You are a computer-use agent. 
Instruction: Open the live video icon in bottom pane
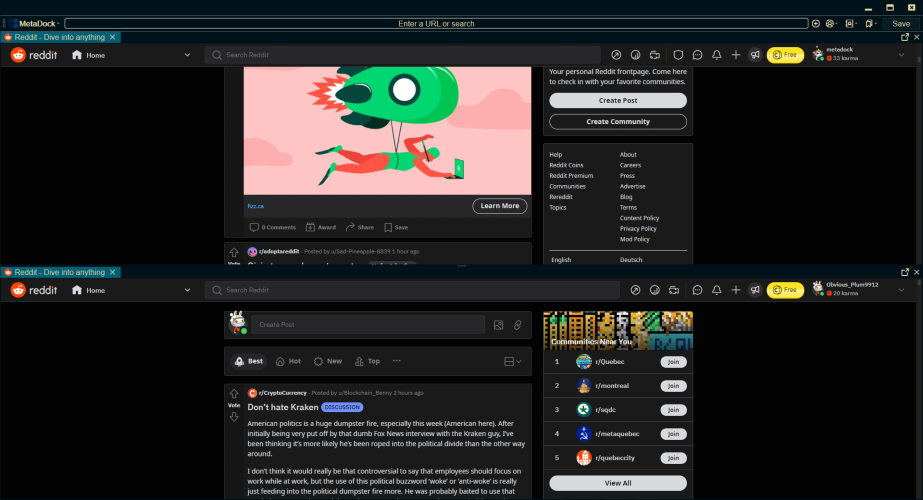[674, 290]
